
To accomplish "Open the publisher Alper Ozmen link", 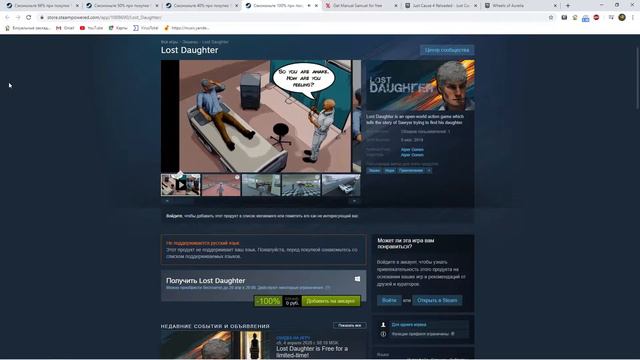I will tap(412, 155).
